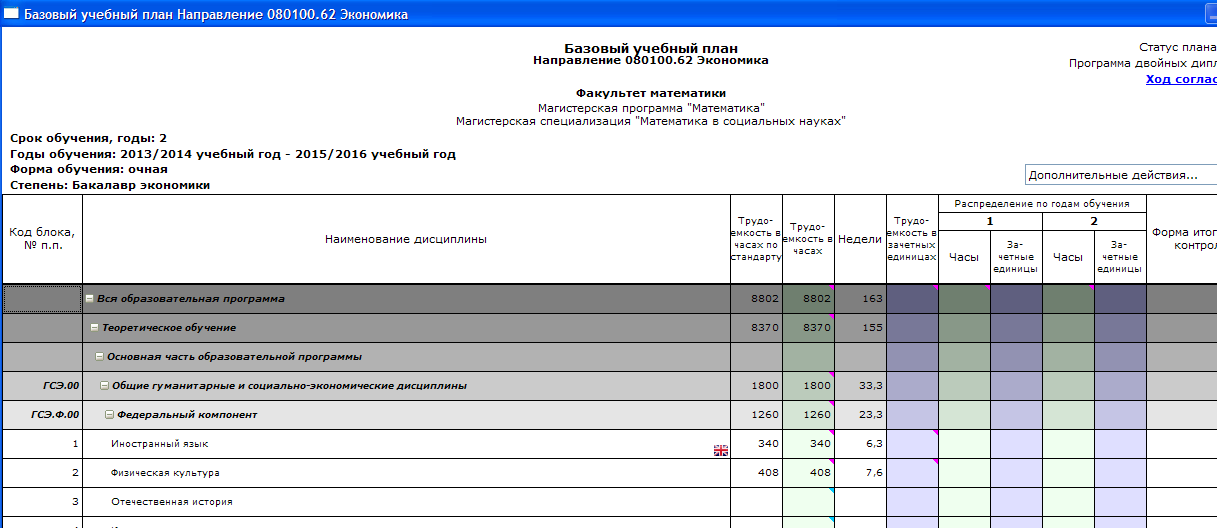
Task: Click the Недели column header
Action: (859, 239)
